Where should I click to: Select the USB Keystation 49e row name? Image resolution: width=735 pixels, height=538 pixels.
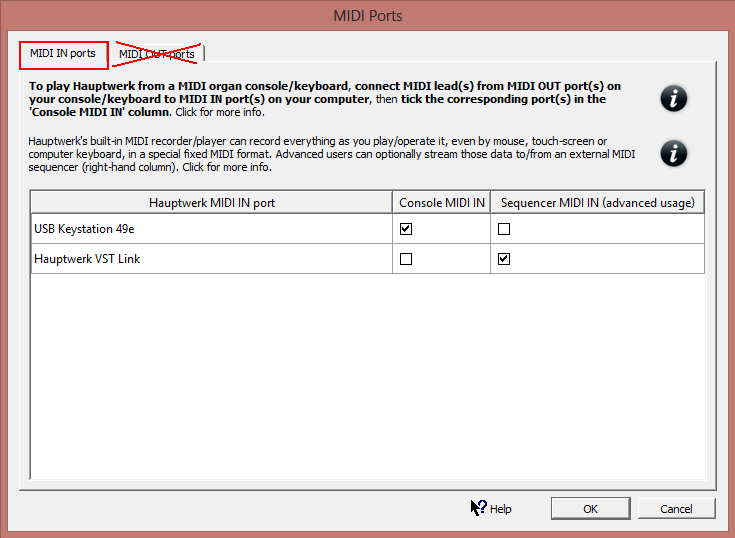84,229
